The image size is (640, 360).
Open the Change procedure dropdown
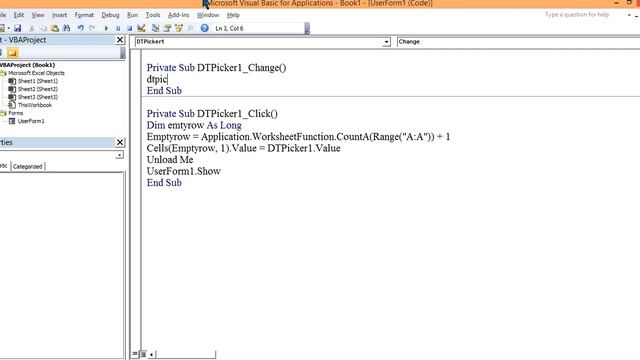click(518, 42)
